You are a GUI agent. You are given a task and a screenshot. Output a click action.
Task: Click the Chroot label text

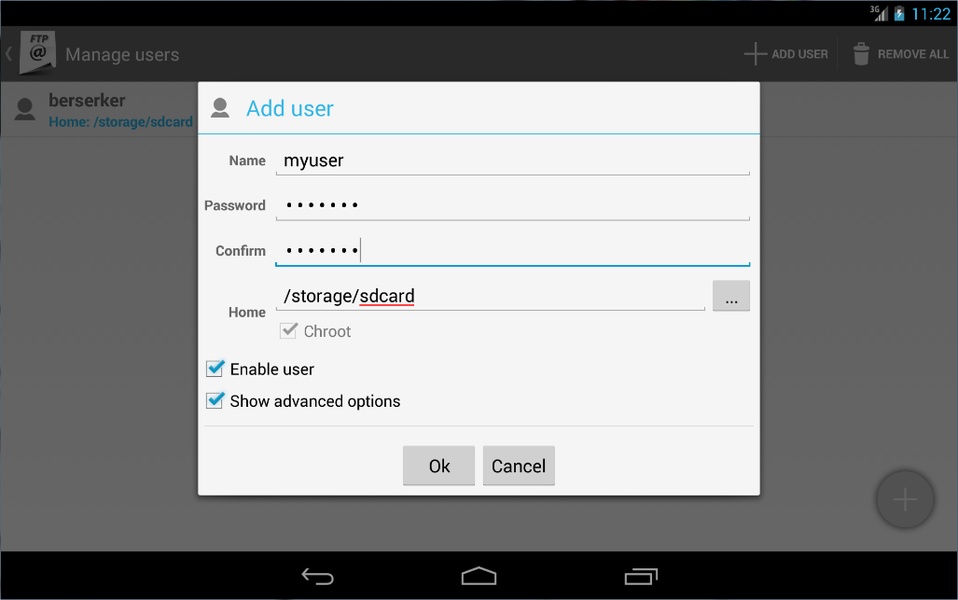point(327,331)
